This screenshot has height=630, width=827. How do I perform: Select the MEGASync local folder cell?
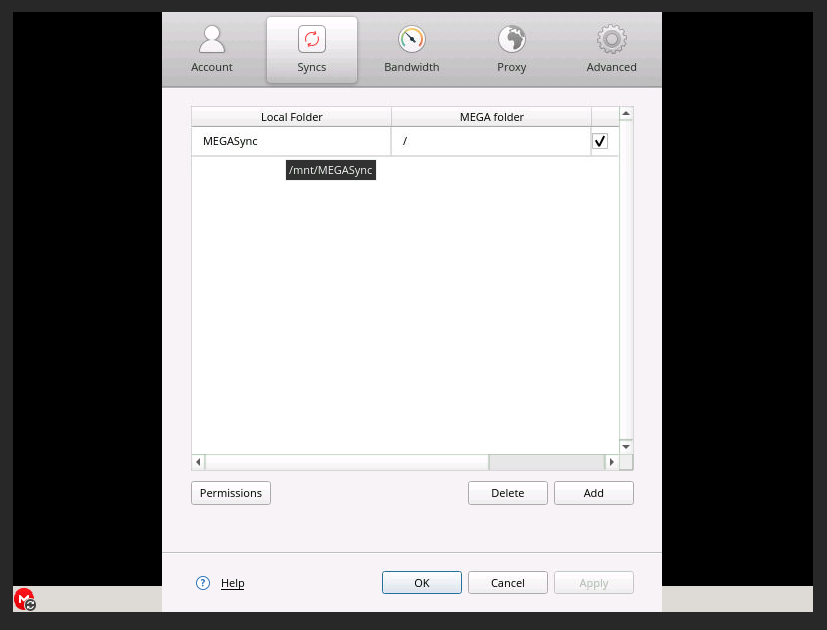[x=291, y=141]
